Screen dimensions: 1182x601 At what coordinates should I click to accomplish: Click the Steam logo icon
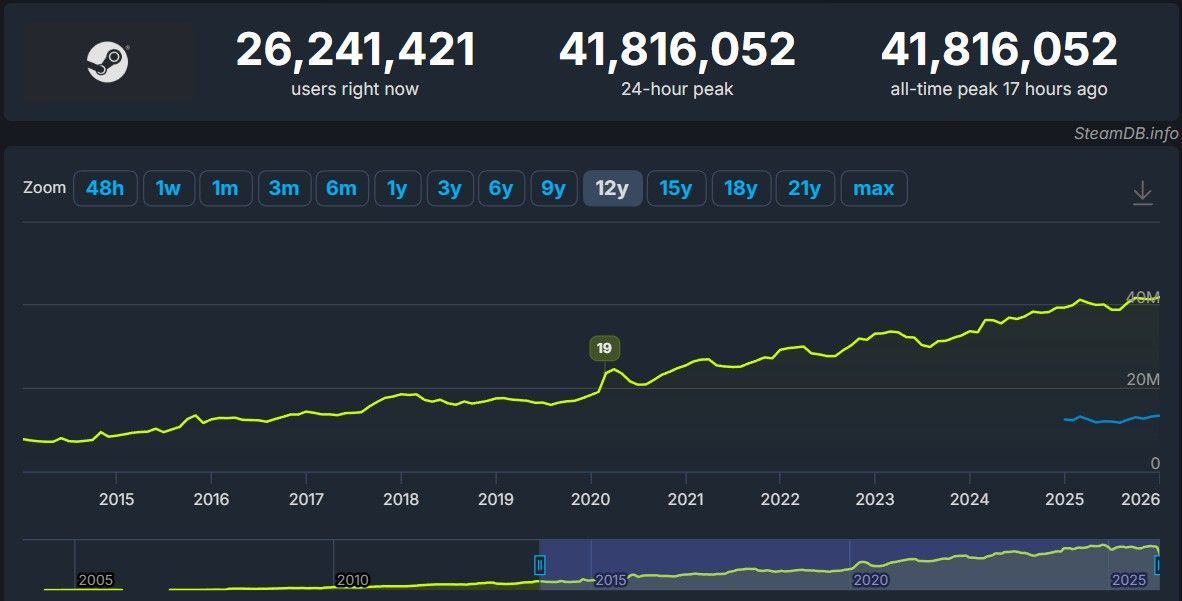coord(108,62)
